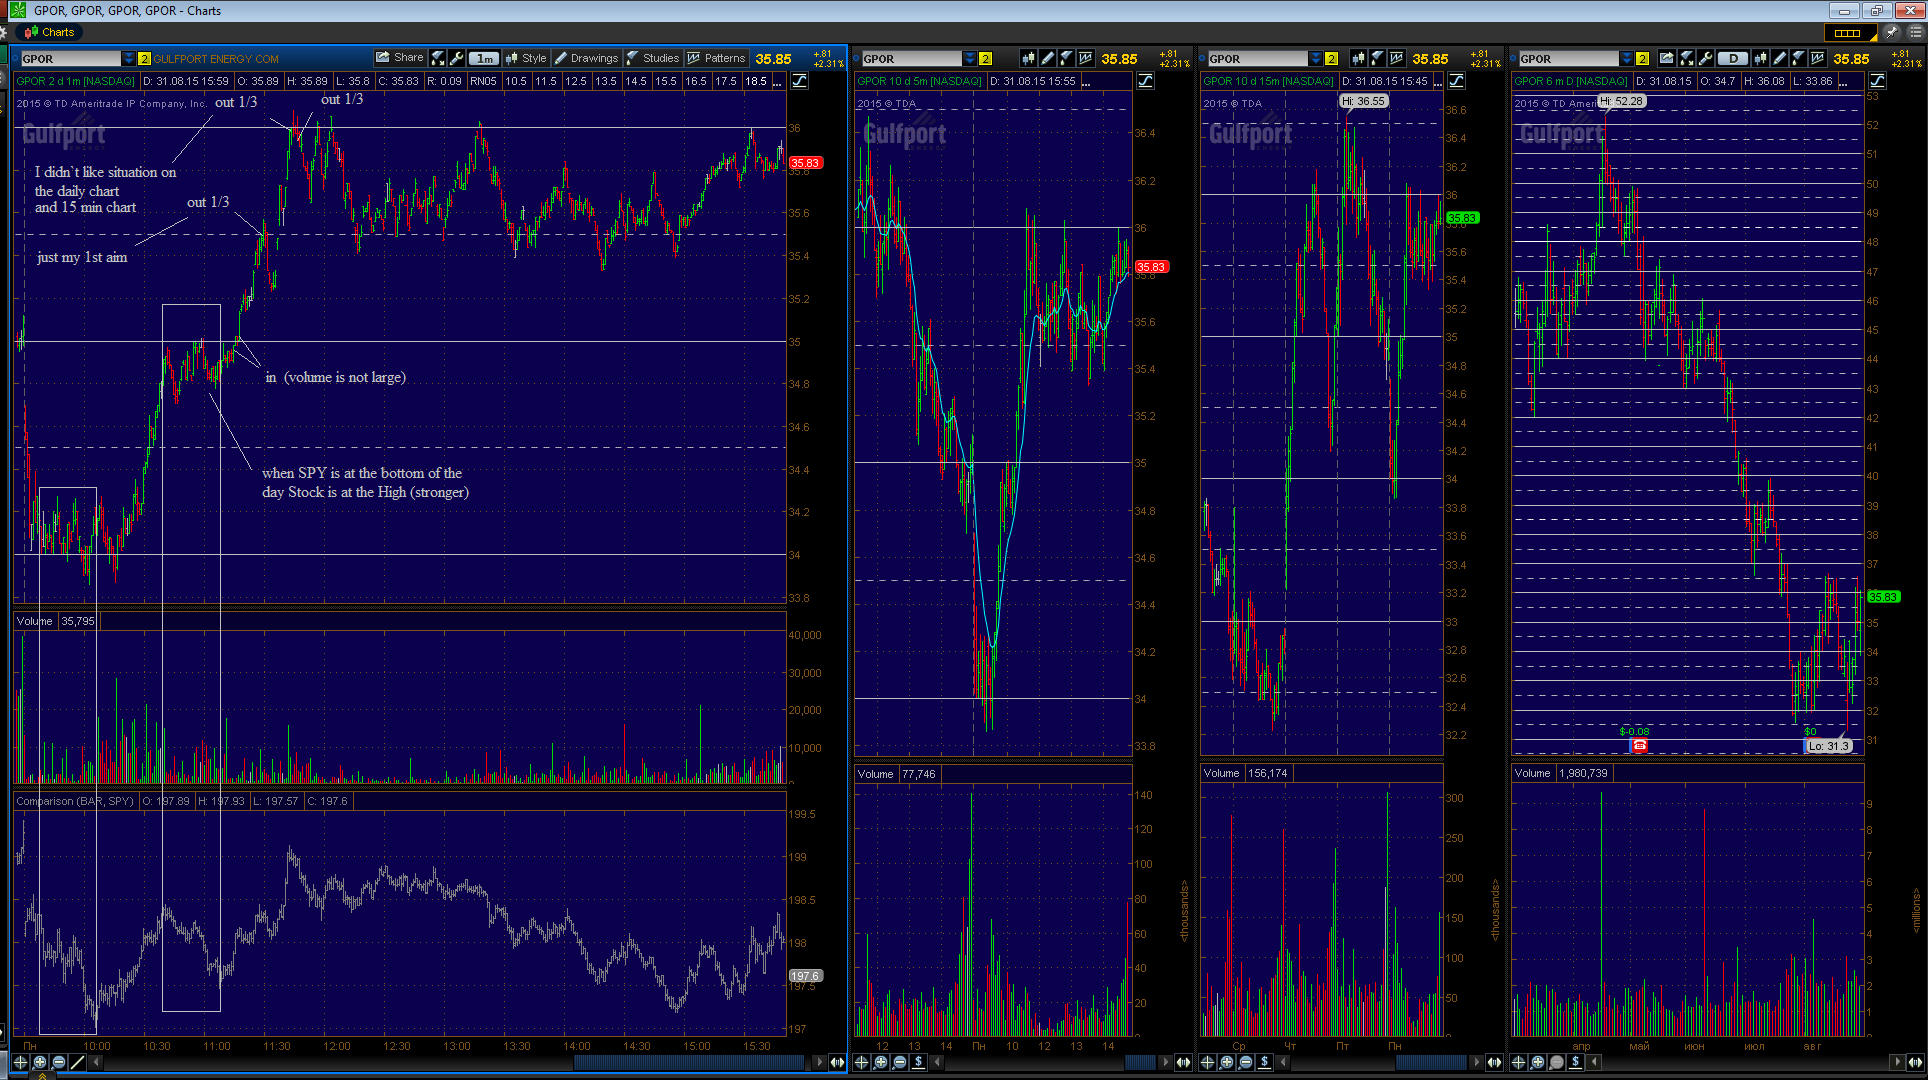Click the scroll-right arrow under 1m chart
This screenshot has height=1080, width=1928.
pyautogui.click(x=820, y=1062)
